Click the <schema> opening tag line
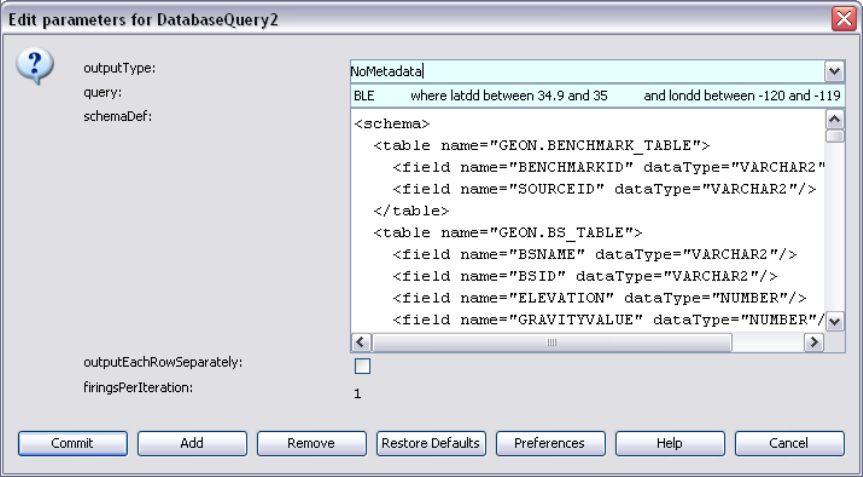Screen dimensions: 863x477 [x=392, y=124]
